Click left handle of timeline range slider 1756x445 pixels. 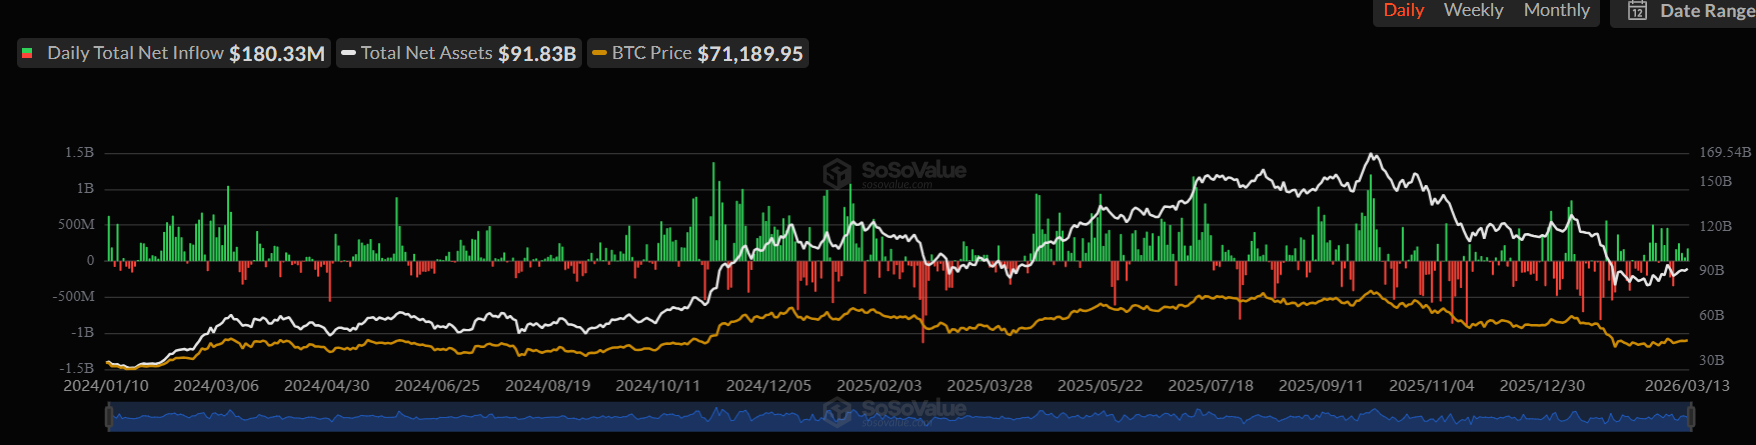(x=109, y=417)
